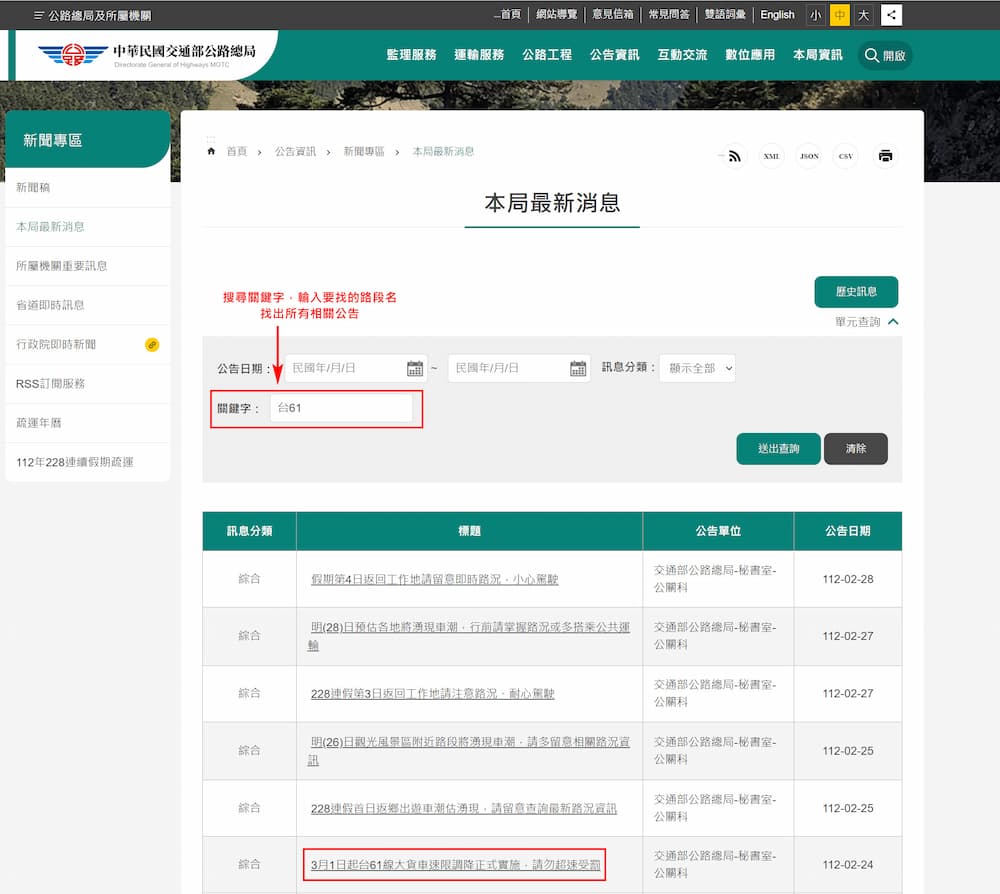Open 數位應用 menu

pos(750,55)
